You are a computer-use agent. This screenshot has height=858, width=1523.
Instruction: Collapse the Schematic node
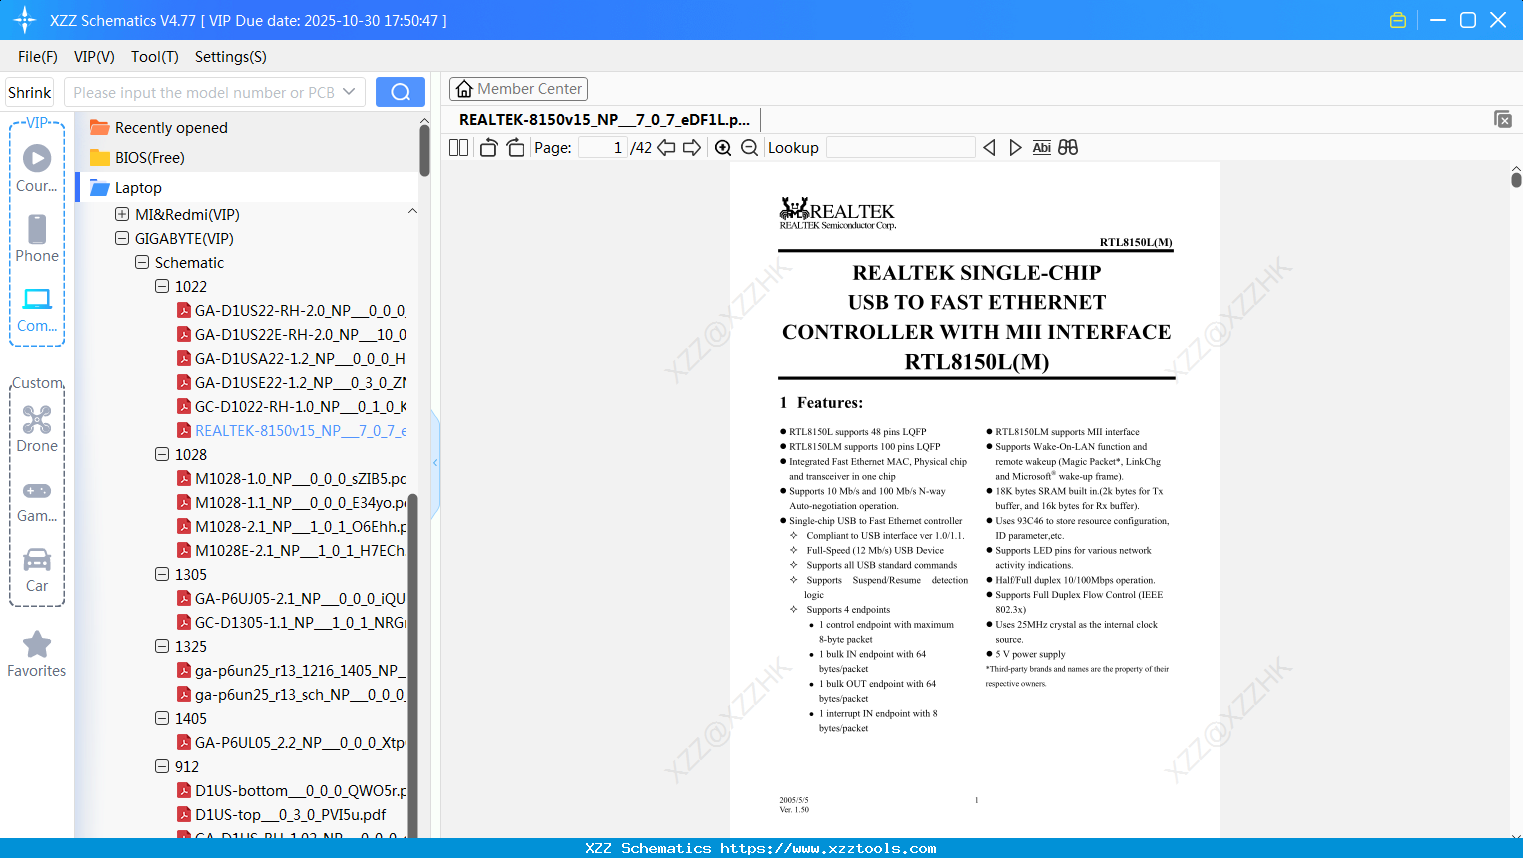[x=142, y=262]
